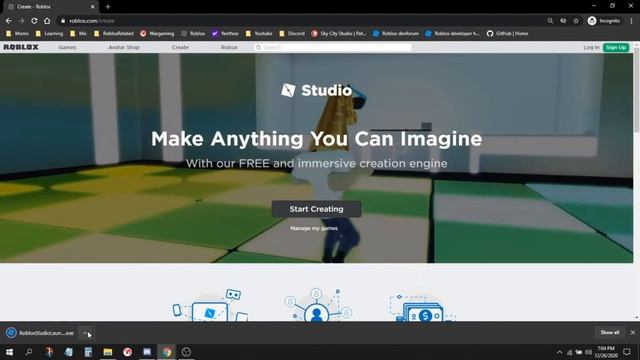Show hidden system tray icons
Image resolution: width=640 pixels, height=360 pixels.
[560, 352]
